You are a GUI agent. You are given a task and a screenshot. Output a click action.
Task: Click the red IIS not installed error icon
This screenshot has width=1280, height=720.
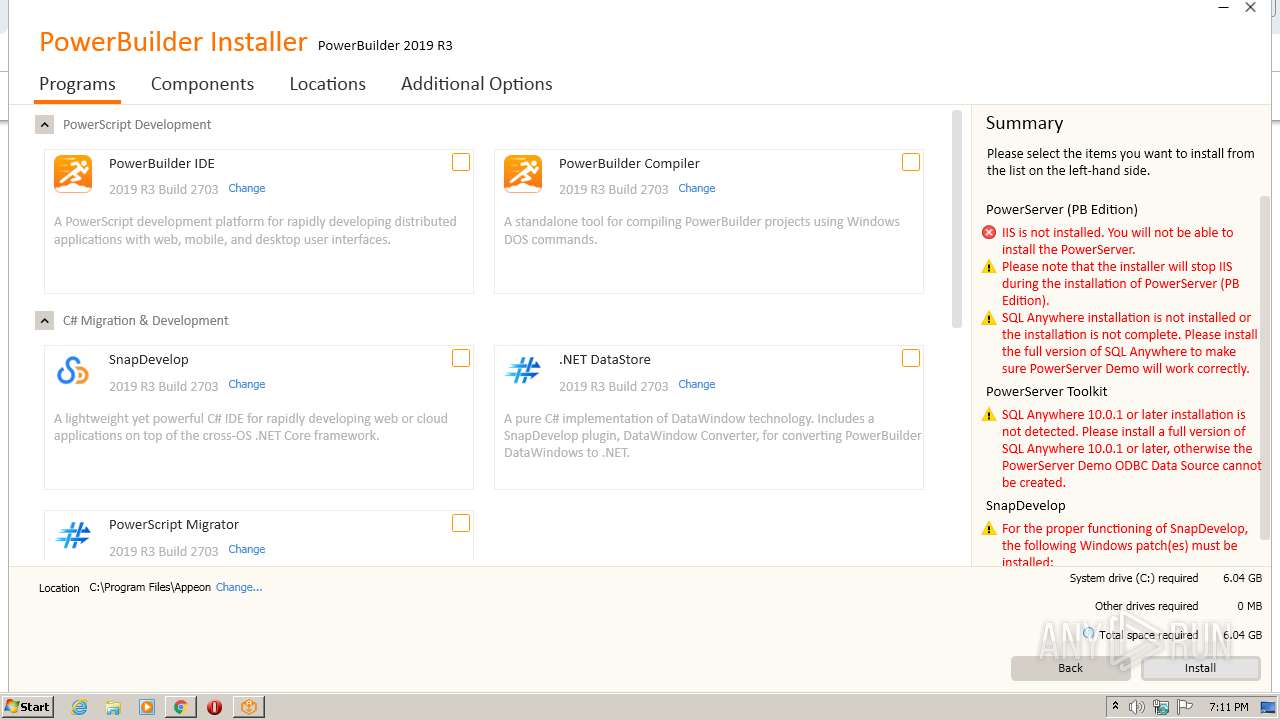[x=989, y=233]
